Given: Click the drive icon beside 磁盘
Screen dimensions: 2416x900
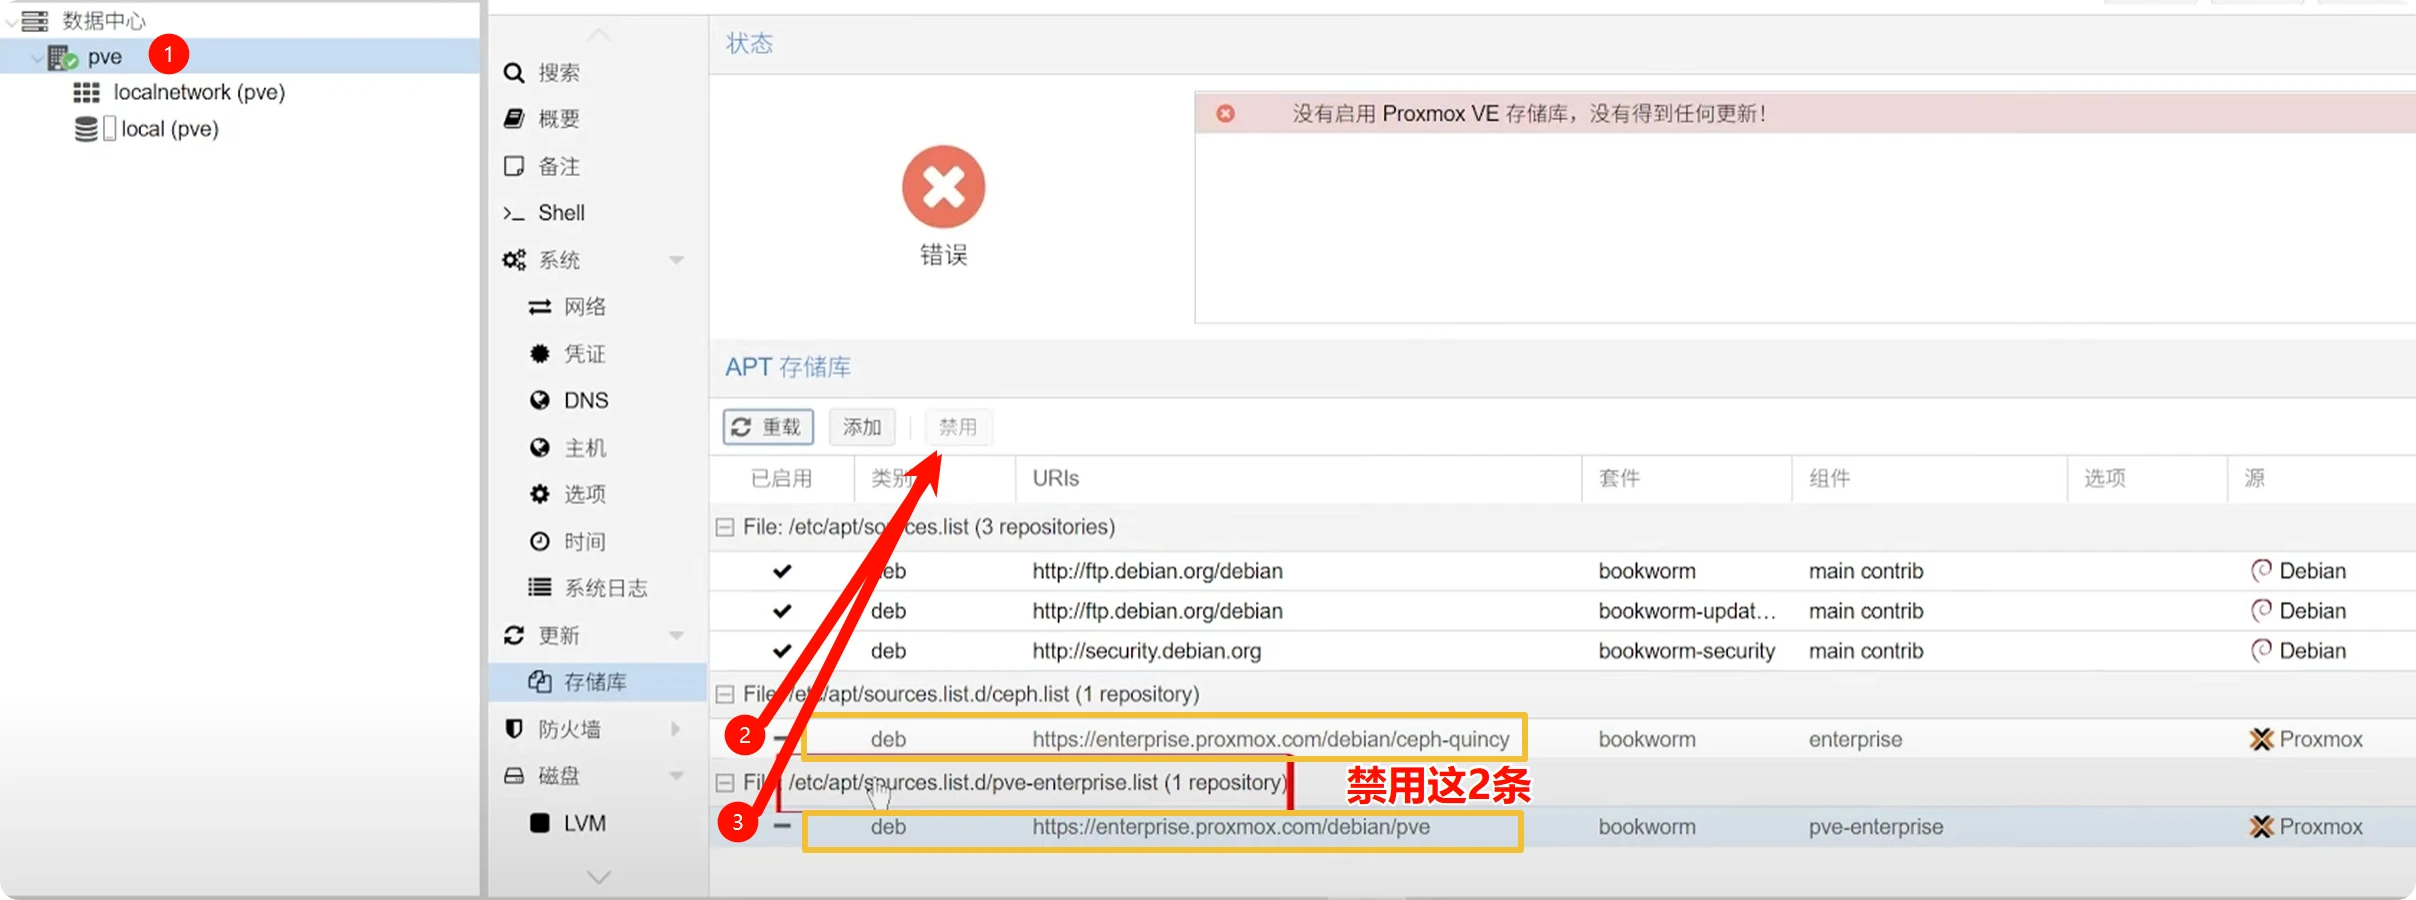Looking at the screenshot, I should (514, 775).
